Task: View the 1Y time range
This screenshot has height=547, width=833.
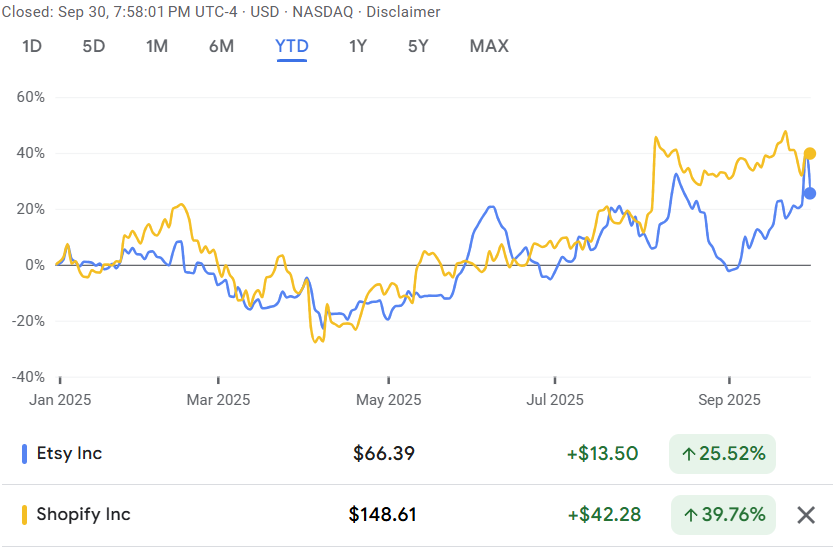Action: click(358, 46)
